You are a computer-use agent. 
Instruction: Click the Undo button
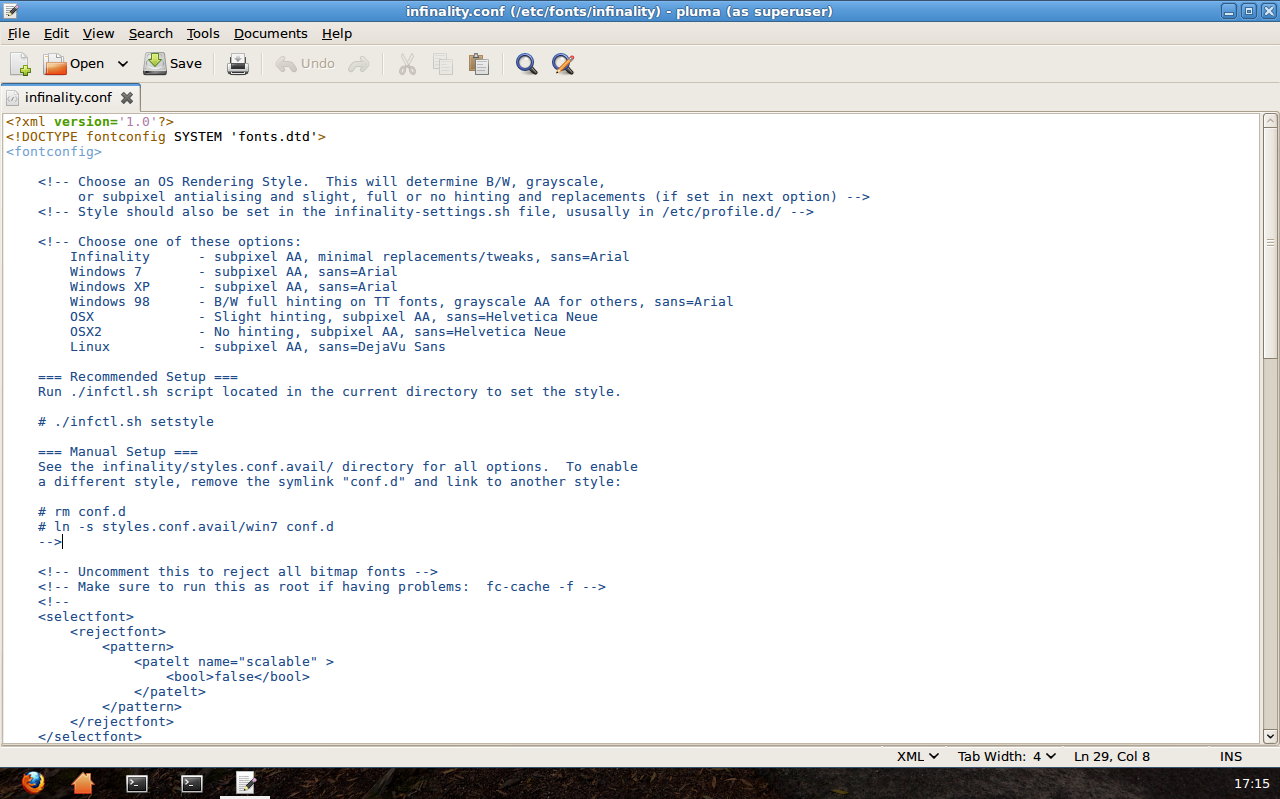[x=306, y=64]
